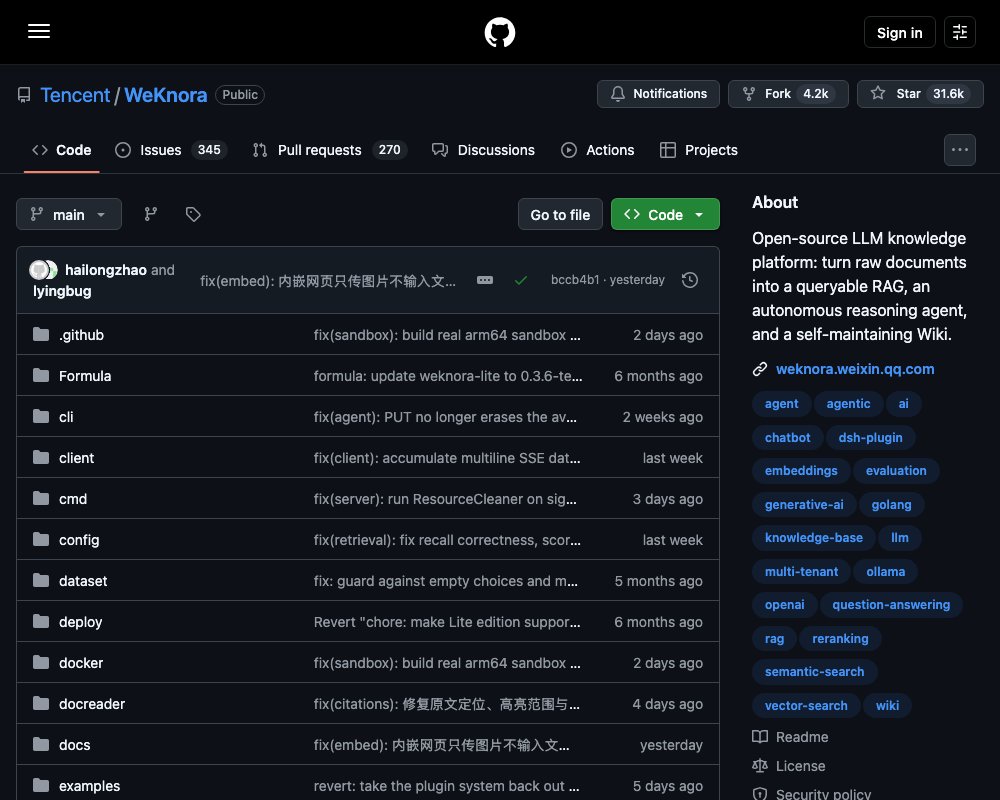Screen dimensions: 1000x800
Task: Open the Projects tab
Action: click(699, 150)
